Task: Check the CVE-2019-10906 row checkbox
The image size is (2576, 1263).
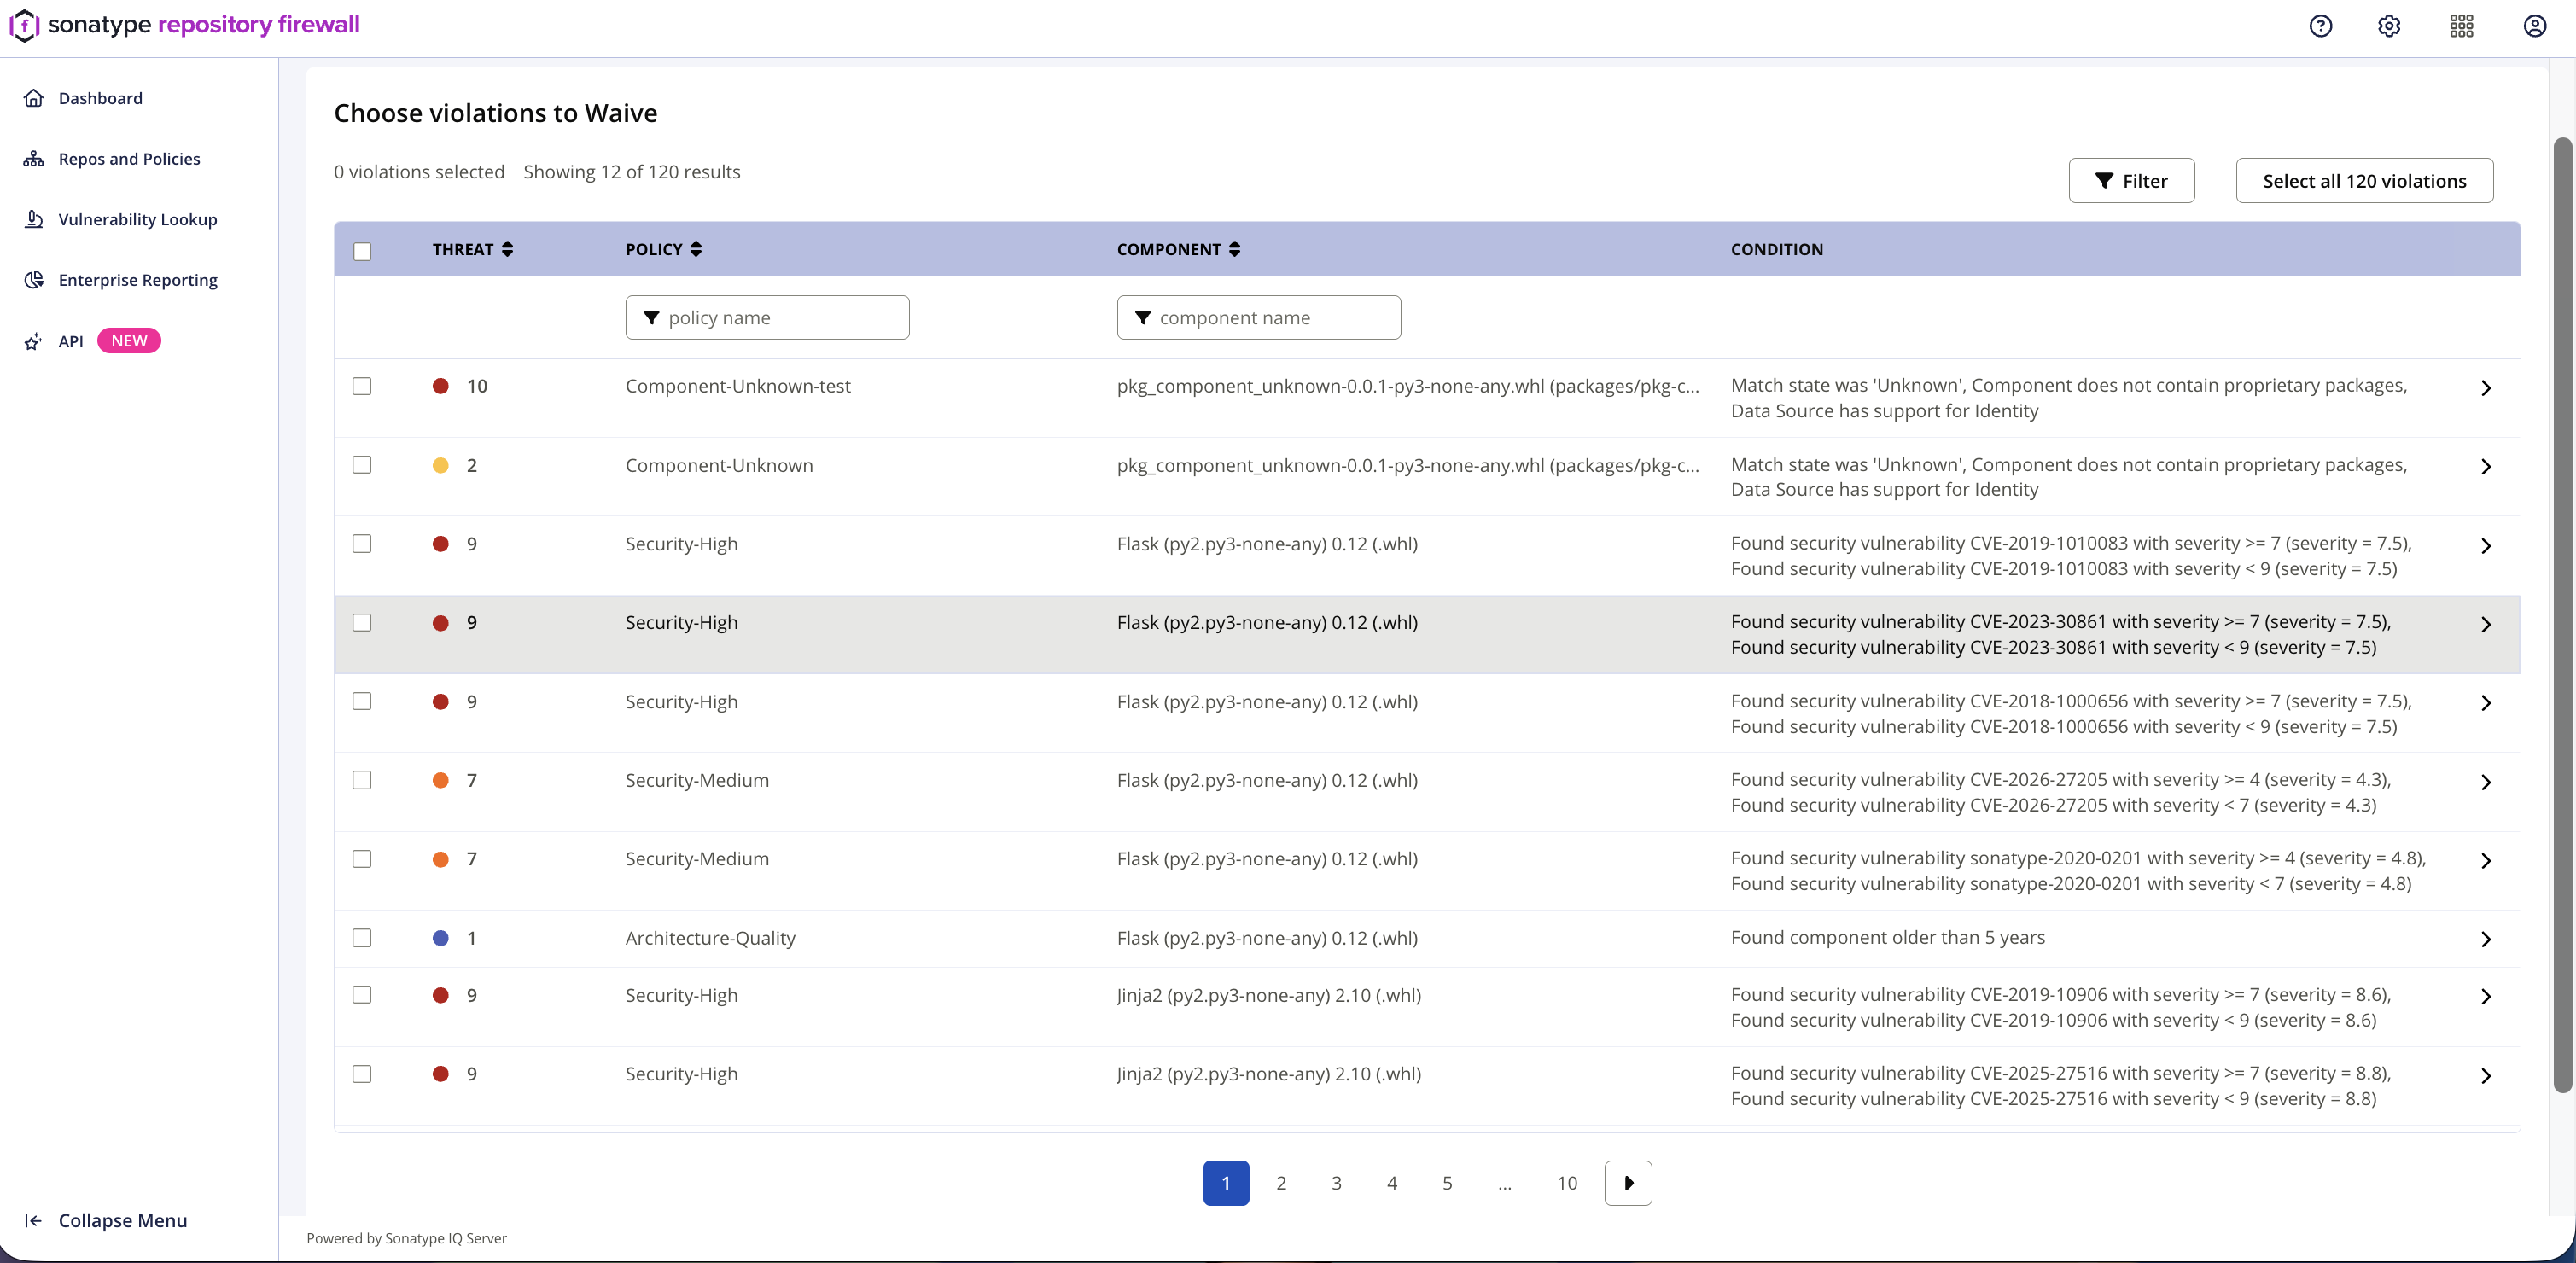Action: click(362, 995)
